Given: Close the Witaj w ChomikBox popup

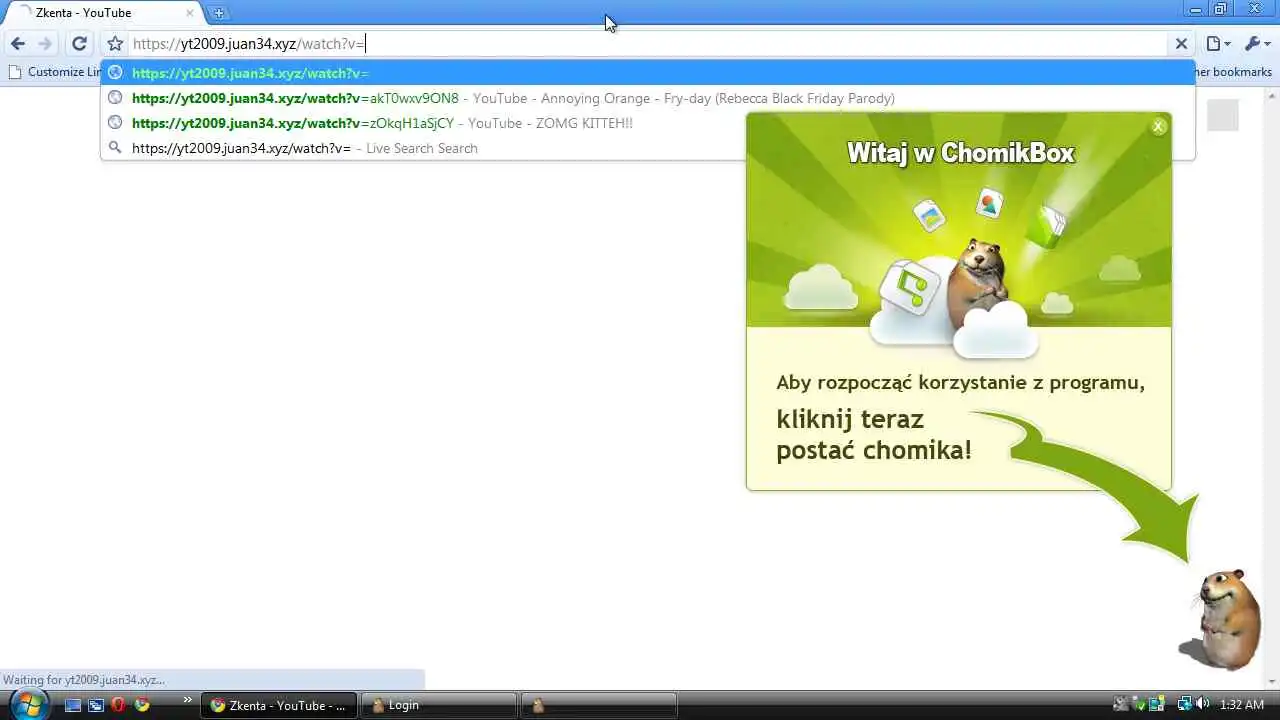Looking at the screenshot, I should (1158, 126).
